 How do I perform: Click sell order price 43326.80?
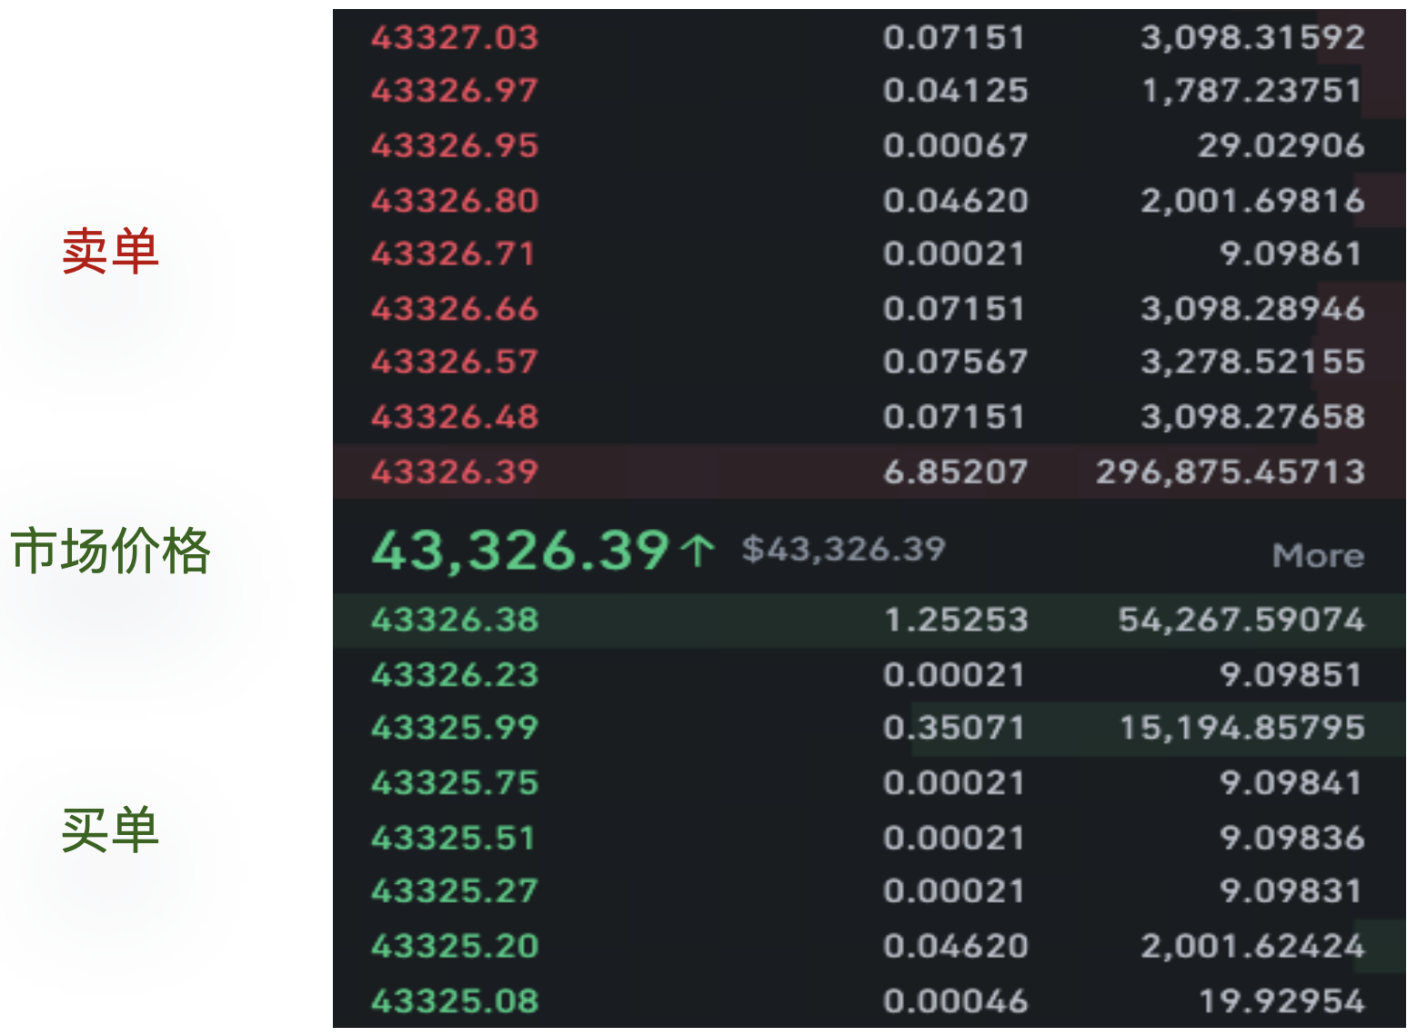click(454, 201)
